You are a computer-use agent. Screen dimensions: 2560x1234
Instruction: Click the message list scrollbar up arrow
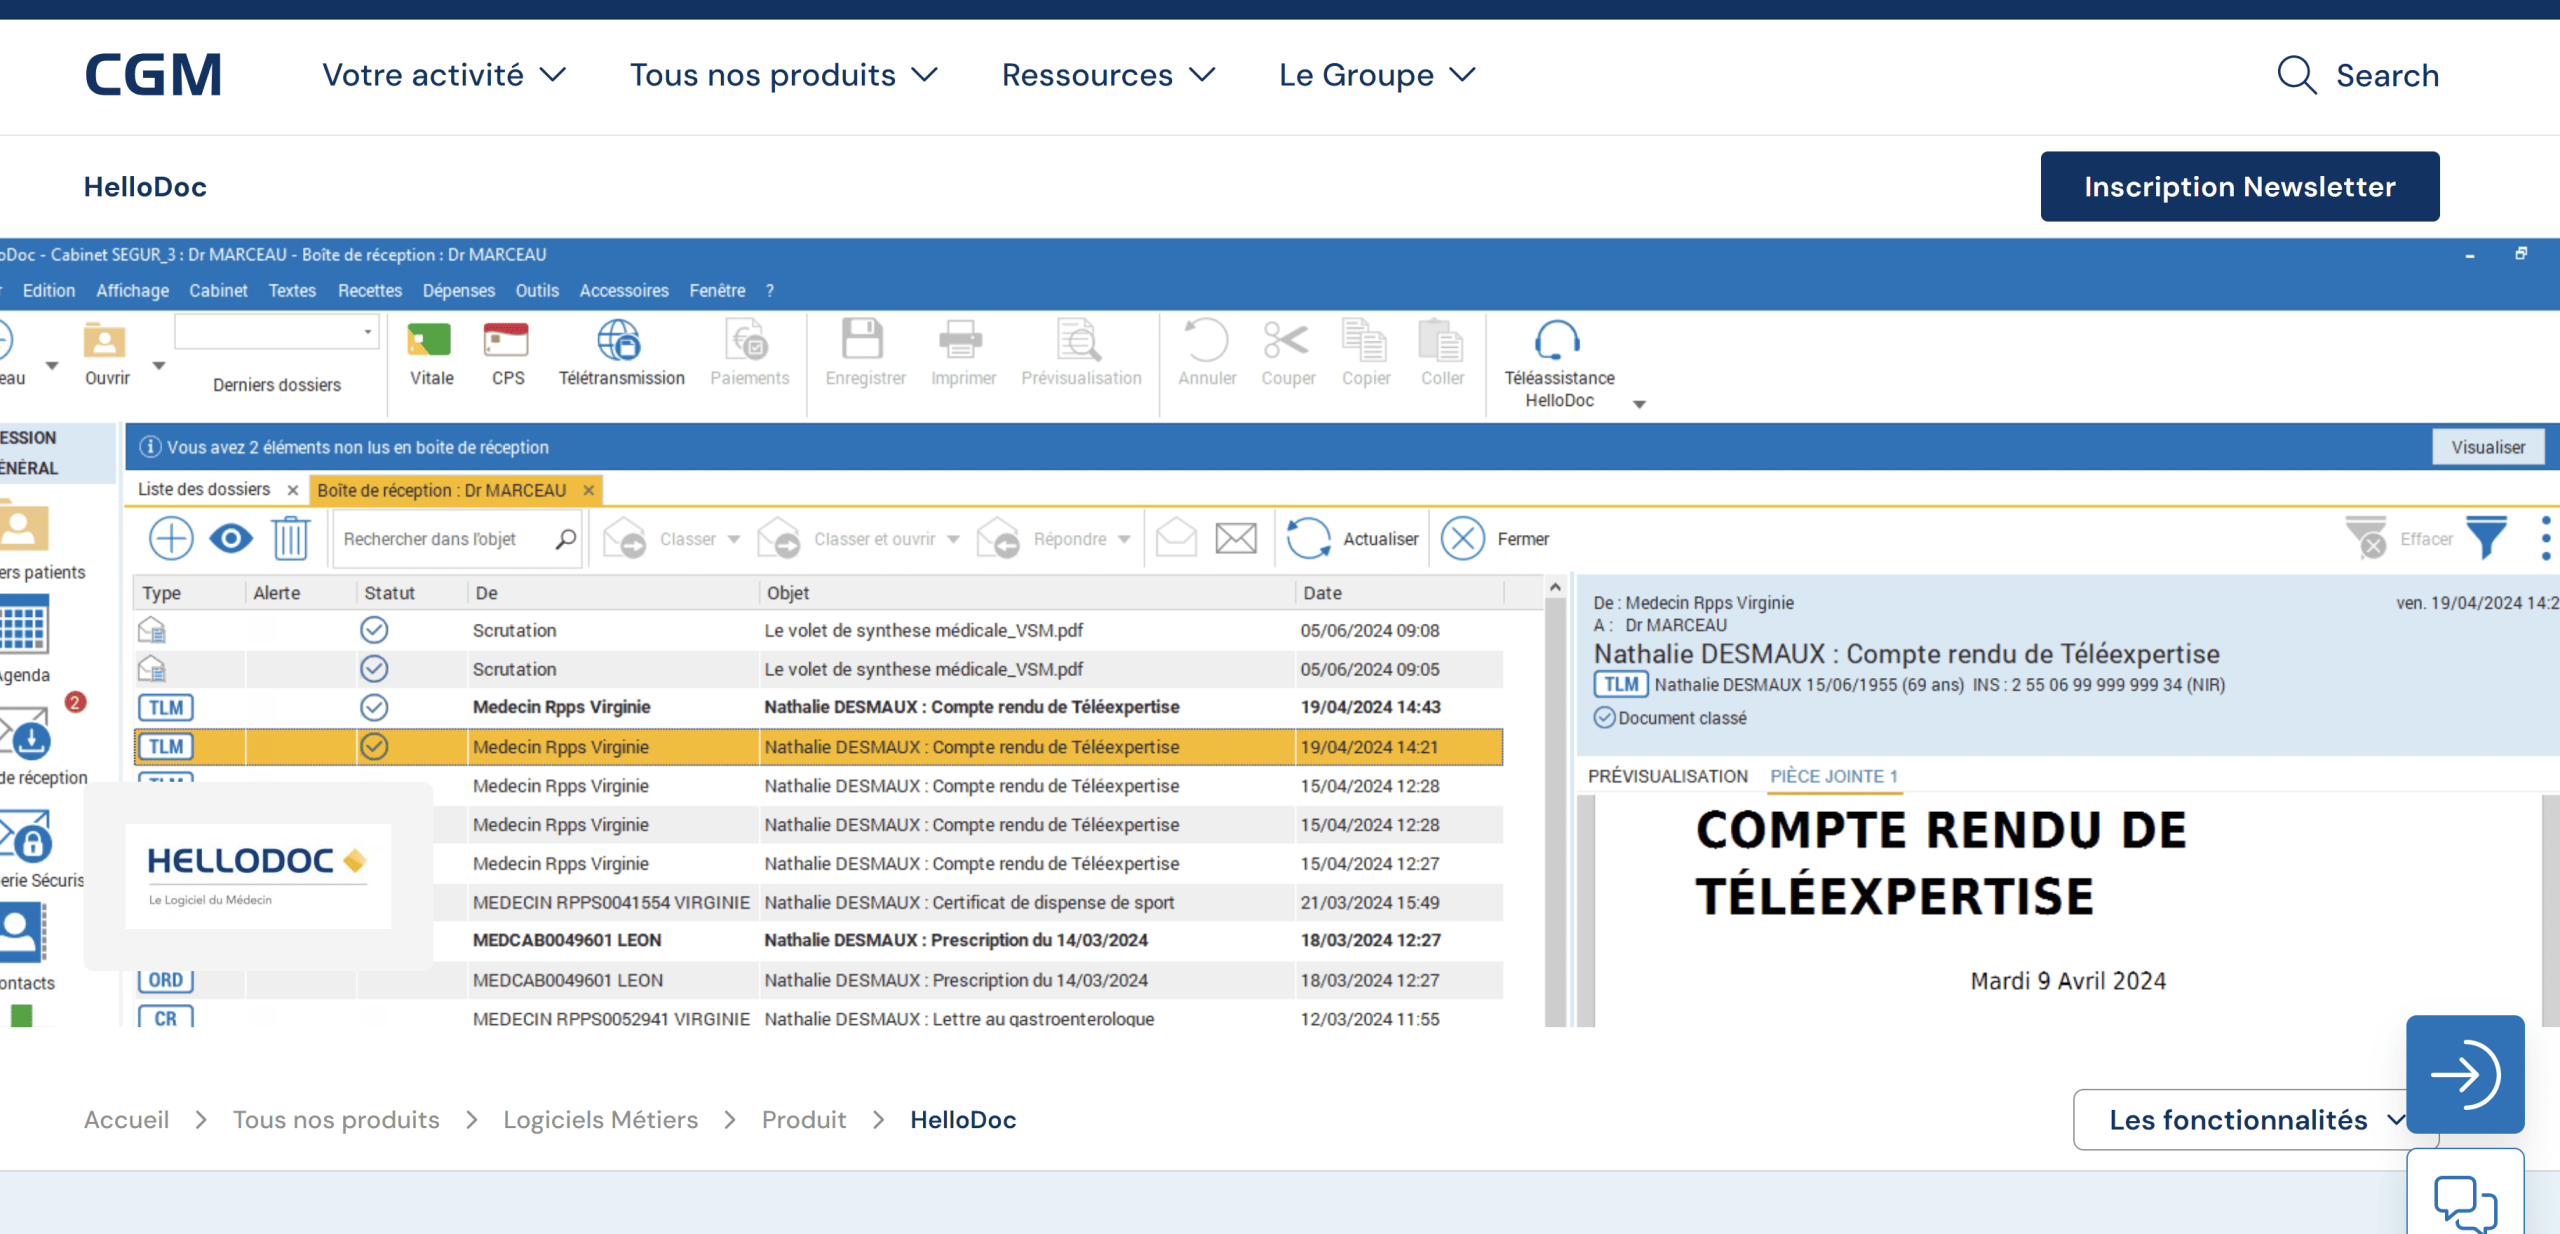pyautogui.click(x=1555, y=588)
